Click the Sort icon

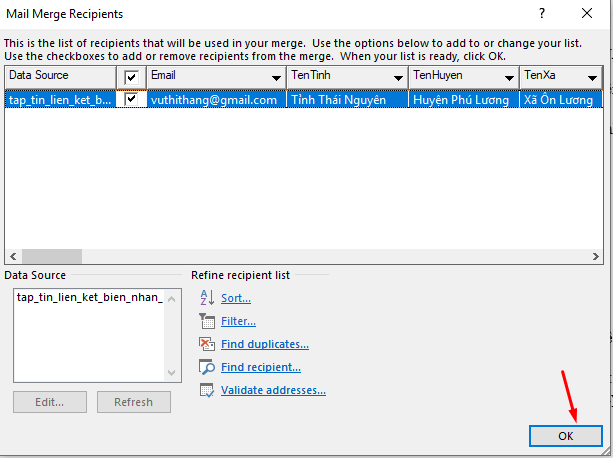click(x=207, y=298)
